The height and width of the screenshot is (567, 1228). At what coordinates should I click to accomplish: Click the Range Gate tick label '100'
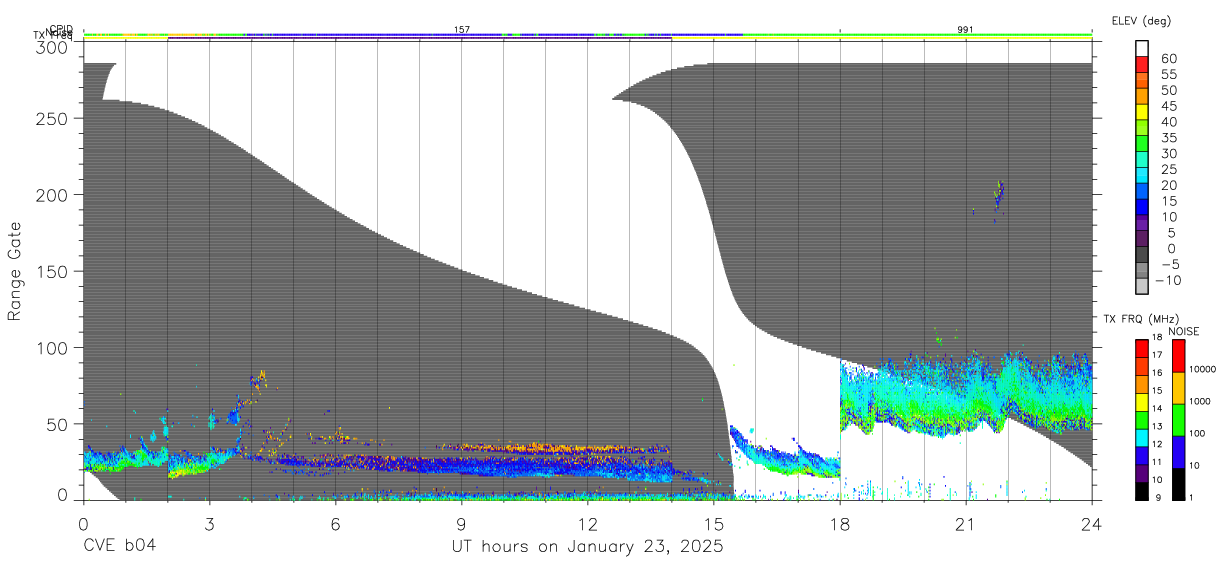click(52, 347)
